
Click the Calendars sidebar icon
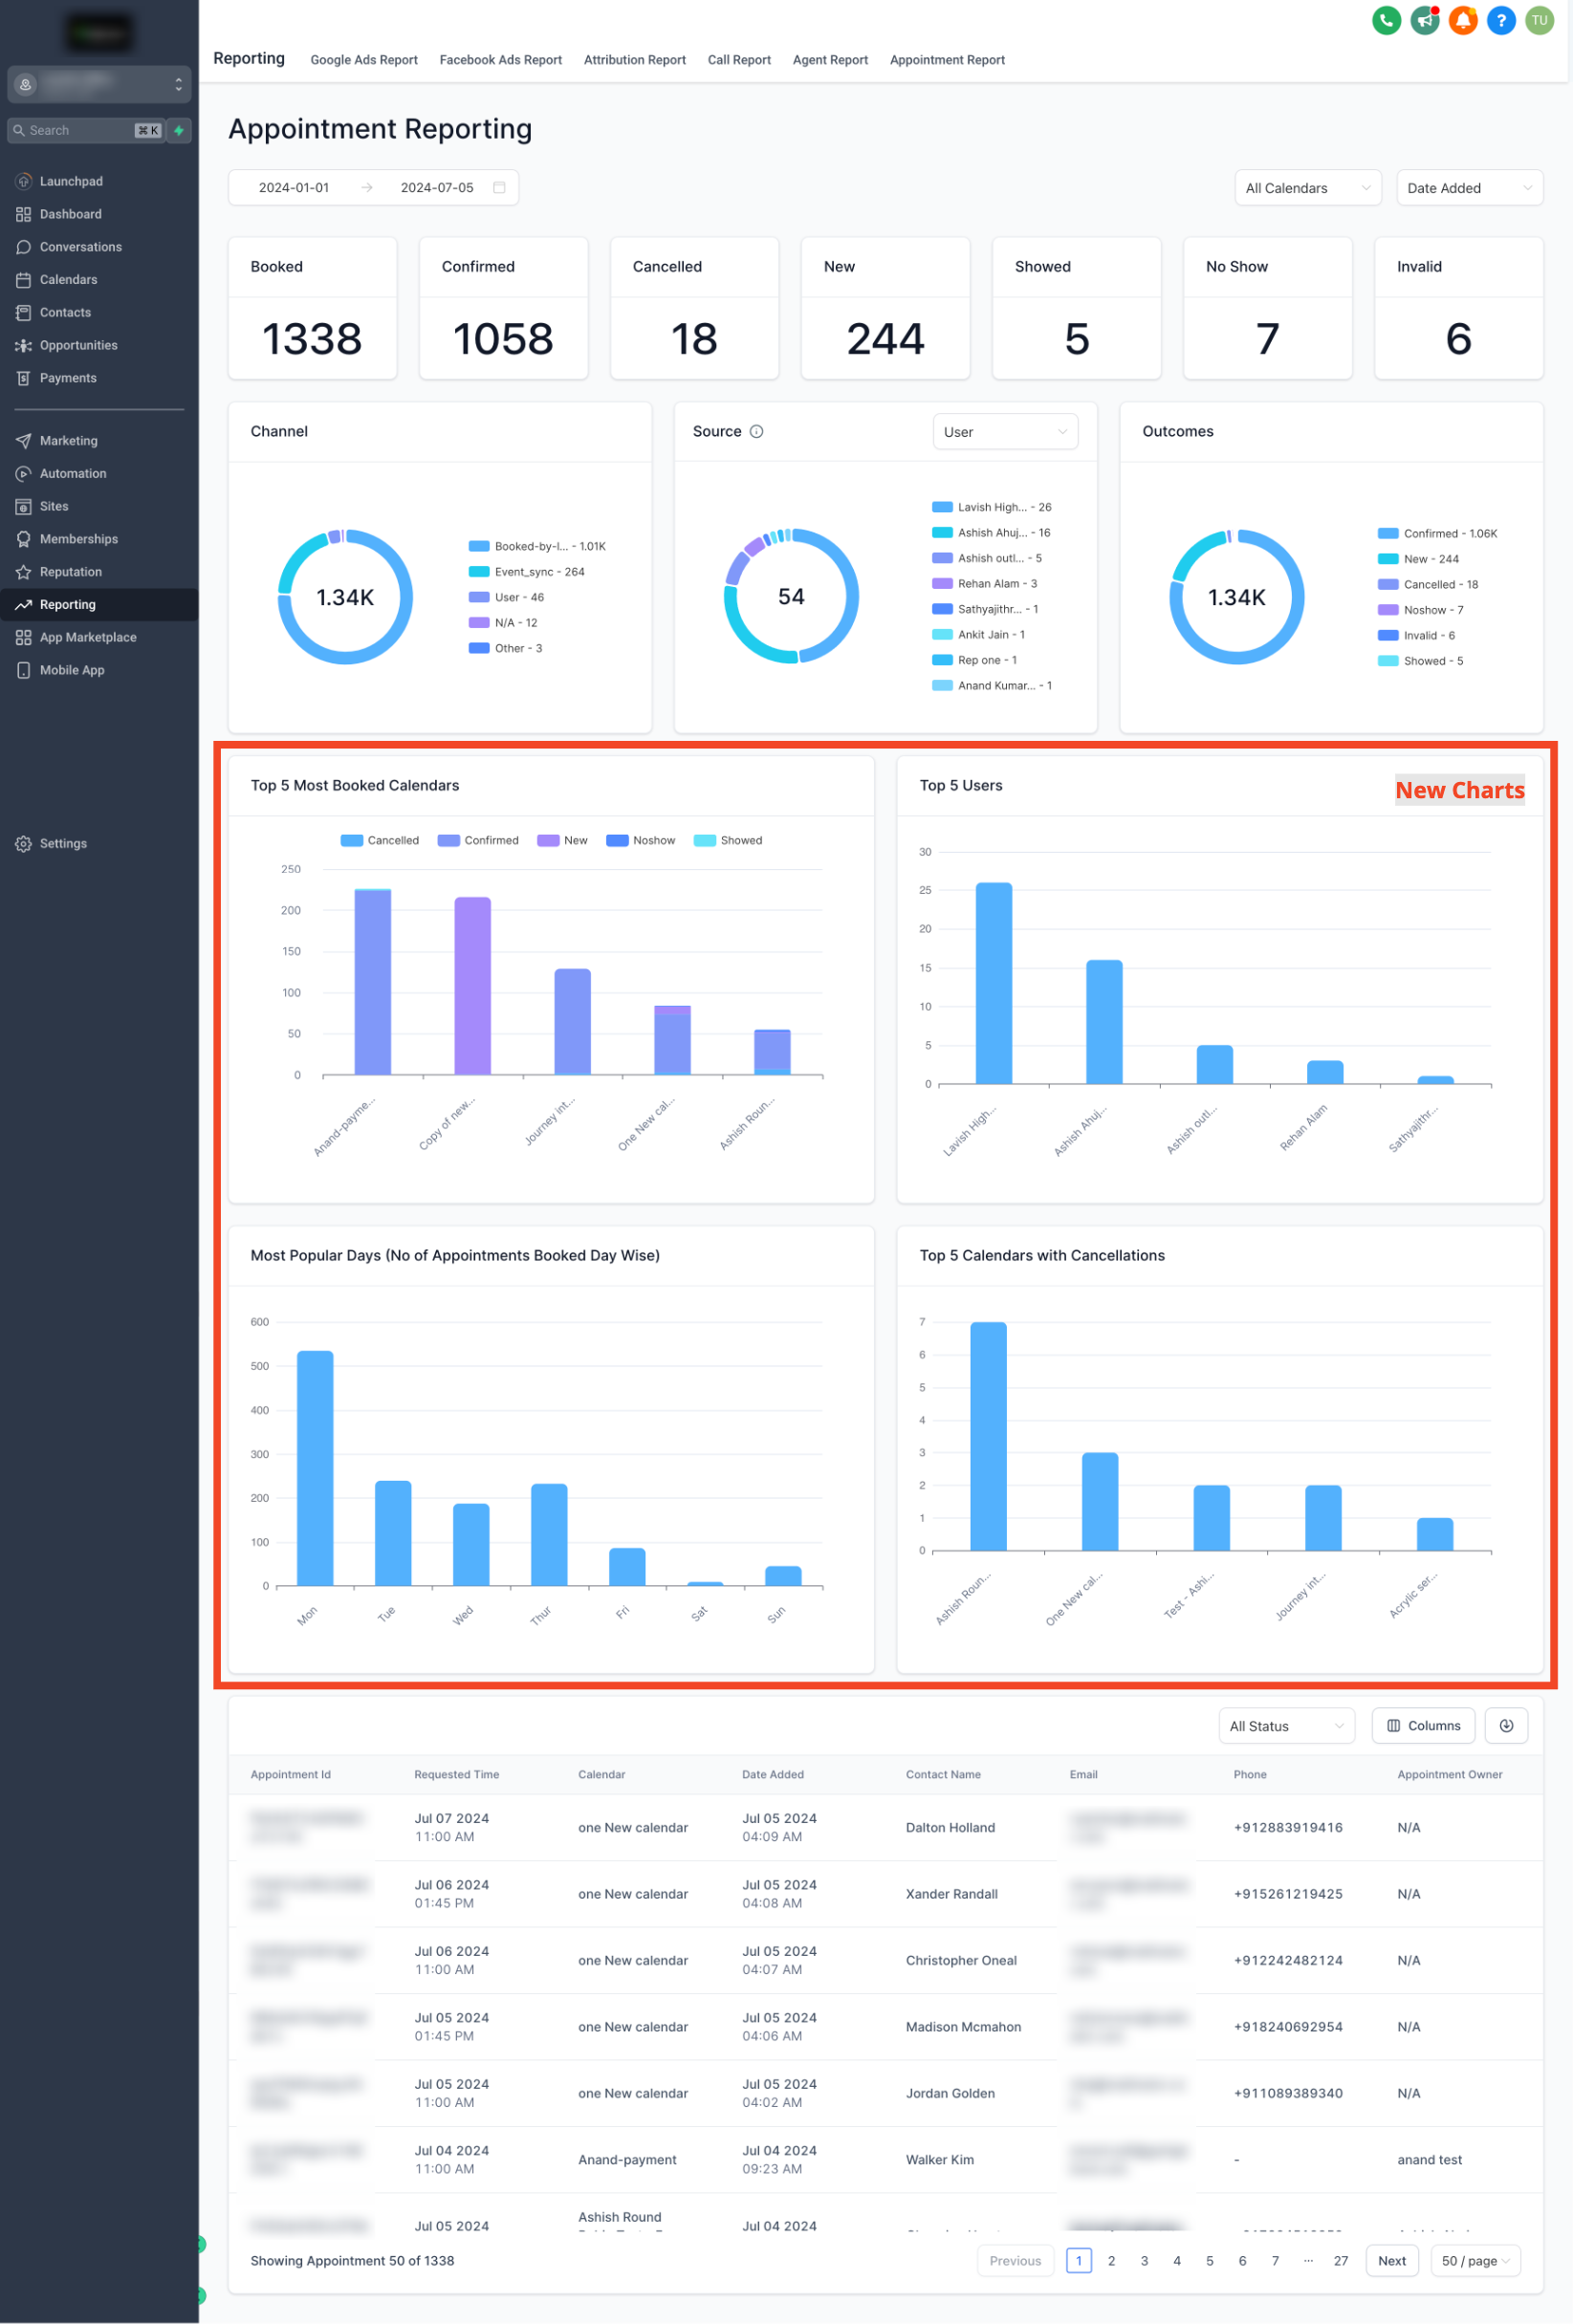pos(23,280)
